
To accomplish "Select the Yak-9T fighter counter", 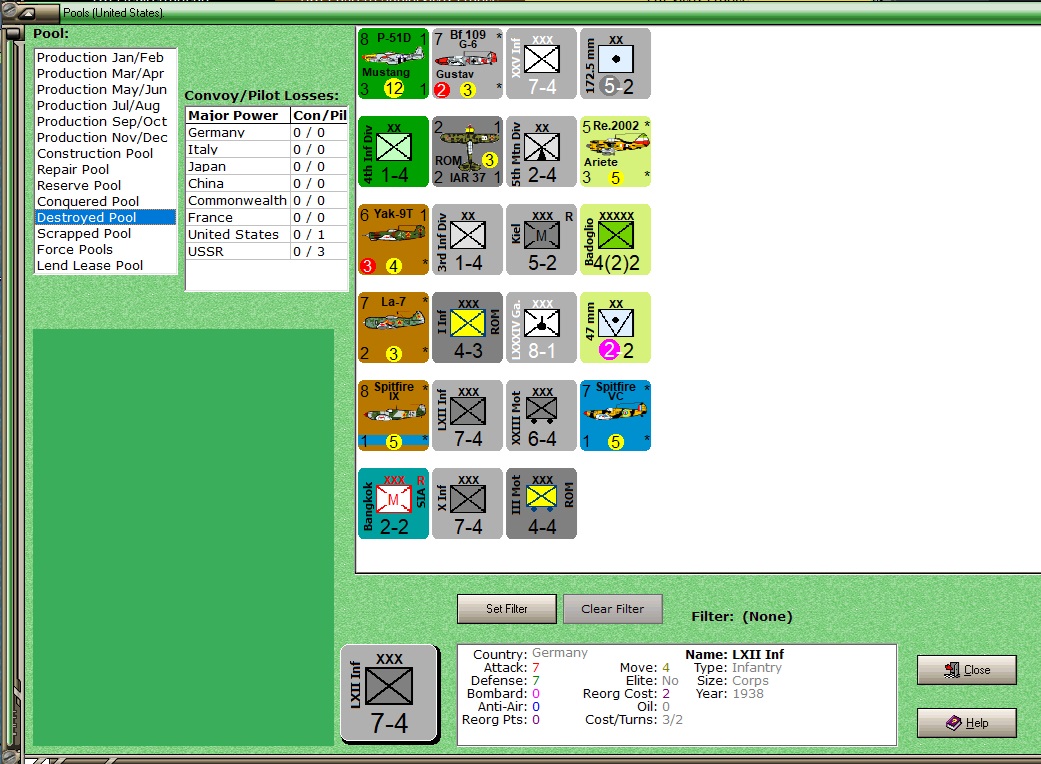I will pos(393,240).
